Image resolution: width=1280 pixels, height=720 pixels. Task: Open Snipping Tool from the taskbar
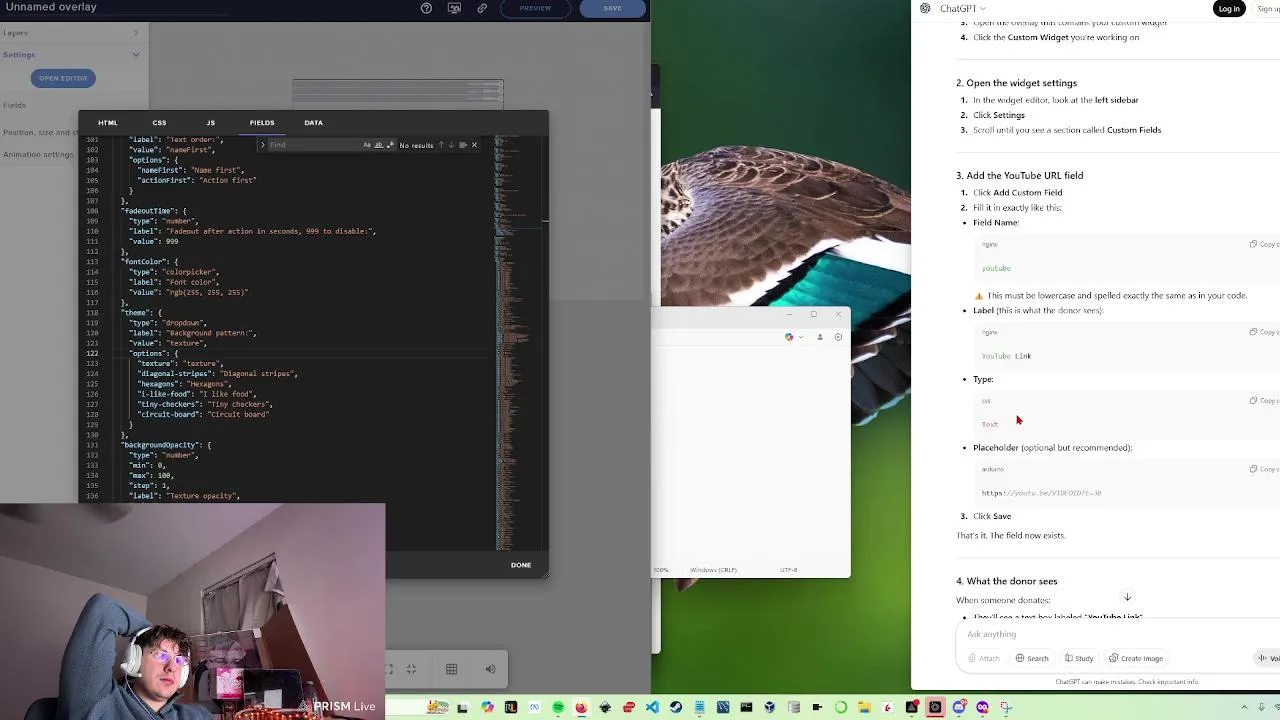tap(1006, 707)
